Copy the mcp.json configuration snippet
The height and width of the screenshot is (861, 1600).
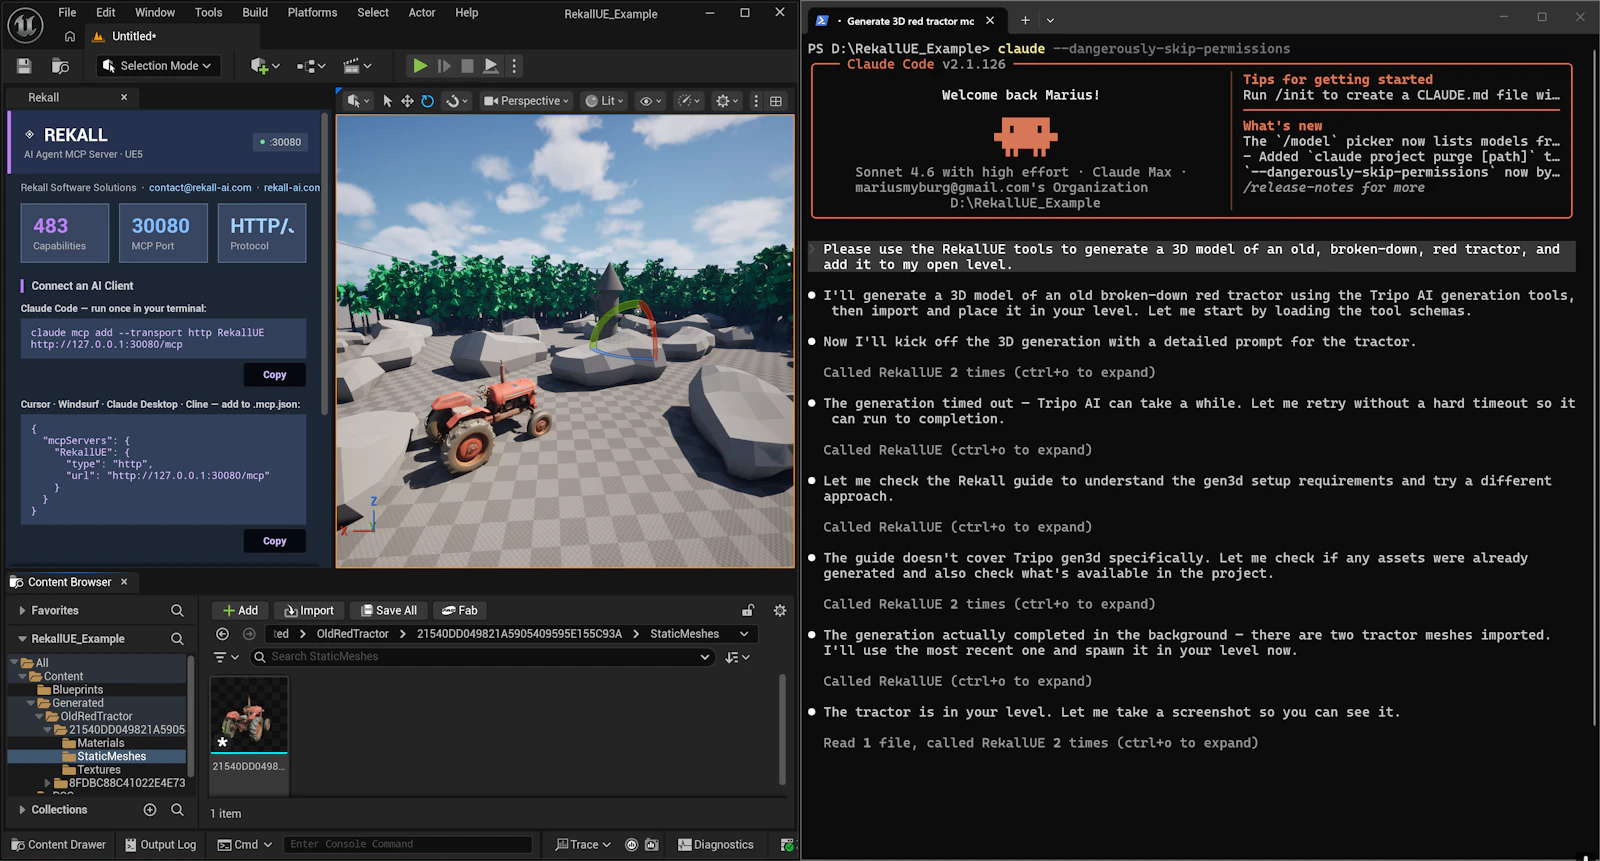(x=275, y=541)
